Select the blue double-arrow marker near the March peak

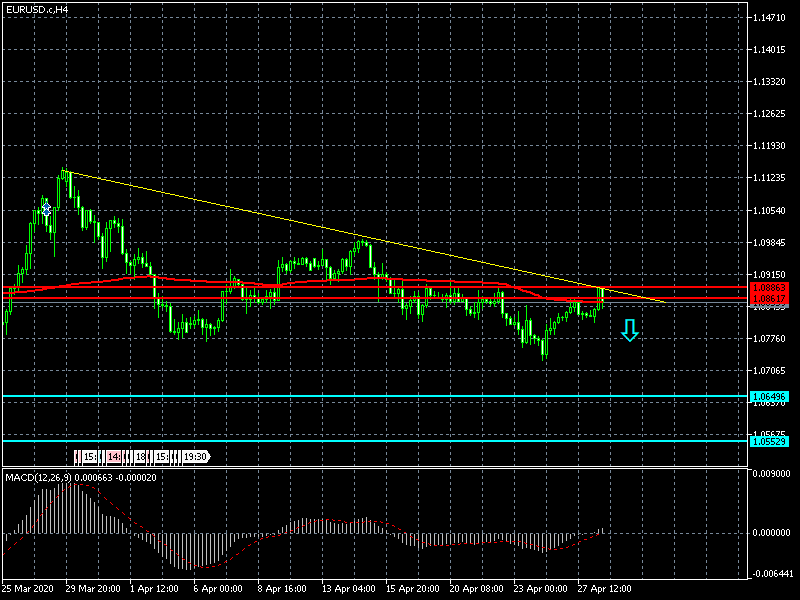(x=46, y=209)
